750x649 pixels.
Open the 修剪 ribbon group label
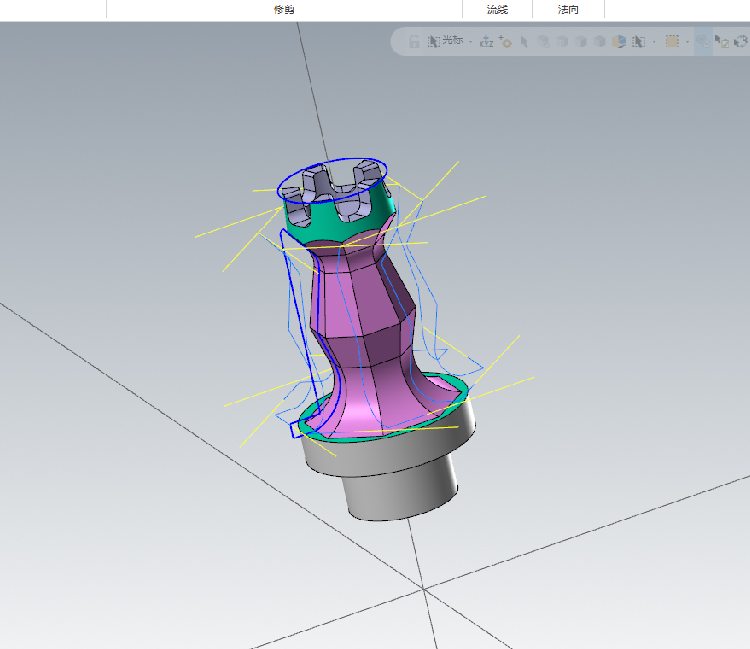(284, 10)
